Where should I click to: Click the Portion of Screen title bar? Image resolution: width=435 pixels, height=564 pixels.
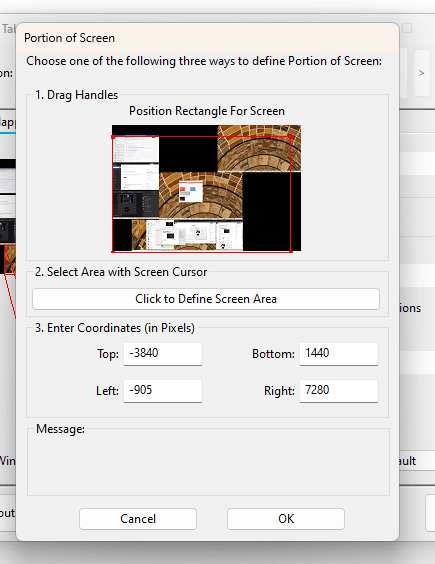(x=207, y=38)
